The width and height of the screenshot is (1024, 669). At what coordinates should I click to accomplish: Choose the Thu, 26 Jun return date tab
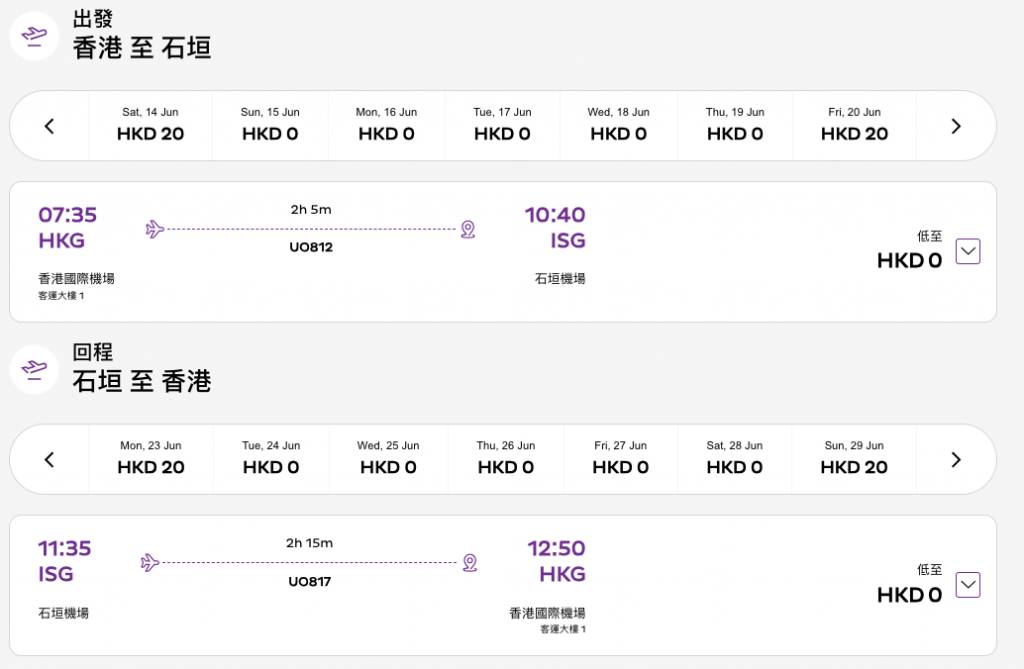click(x=505, y=458)
